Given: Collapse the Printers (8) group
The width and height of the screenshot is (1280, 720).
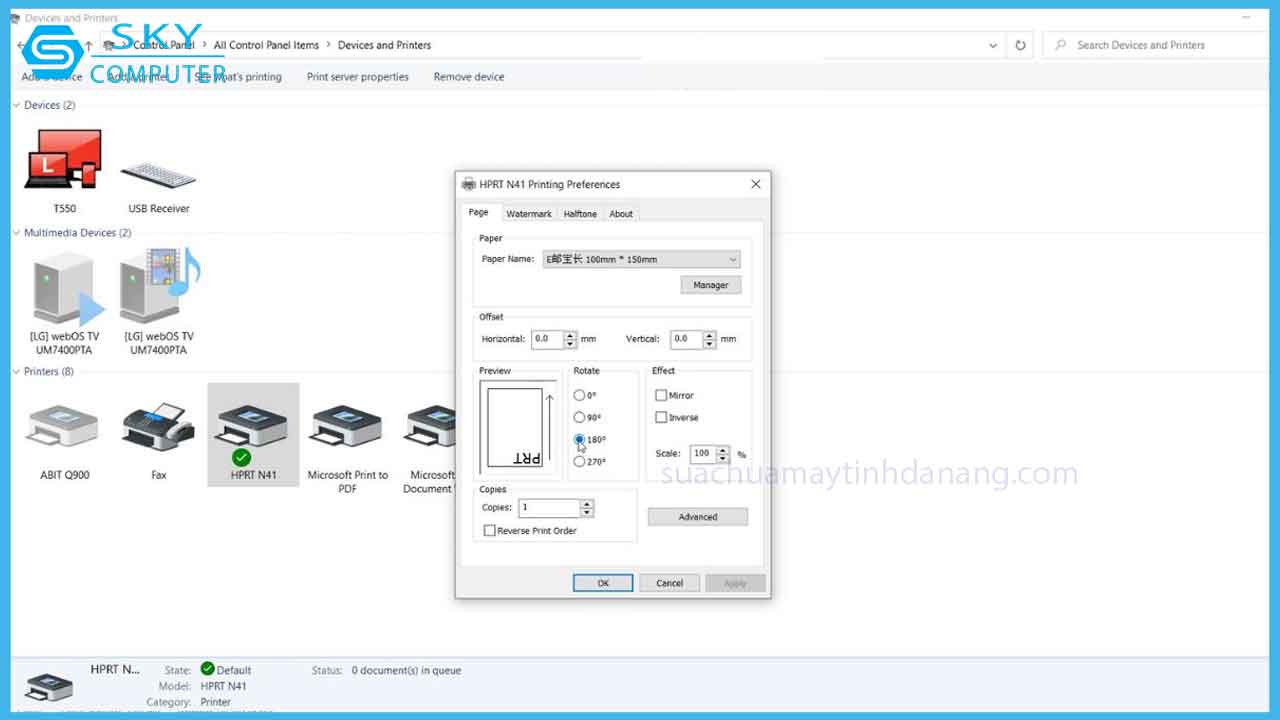Looking at the screenshot, I should (x=17, y=372).
